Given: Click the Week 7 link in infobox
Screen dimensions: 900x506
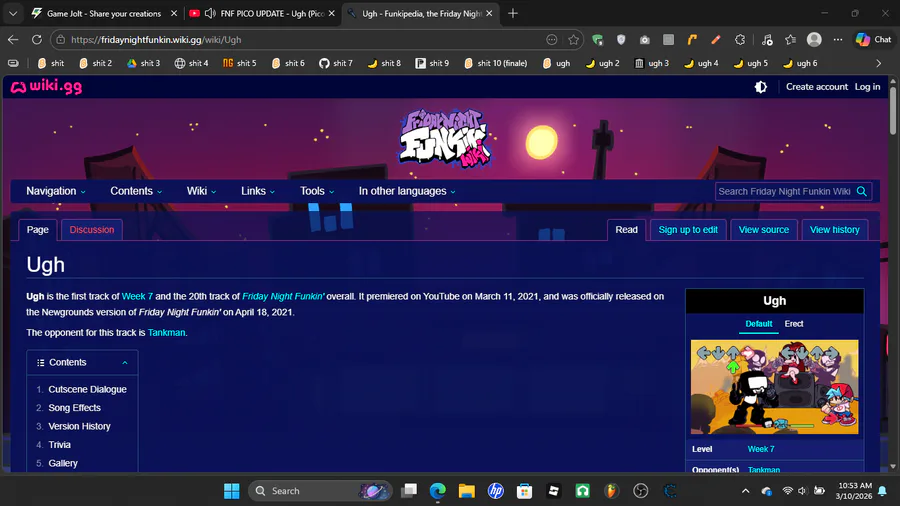Looking at the screenshot, I should pyautogui.click(x=761, y=449).
